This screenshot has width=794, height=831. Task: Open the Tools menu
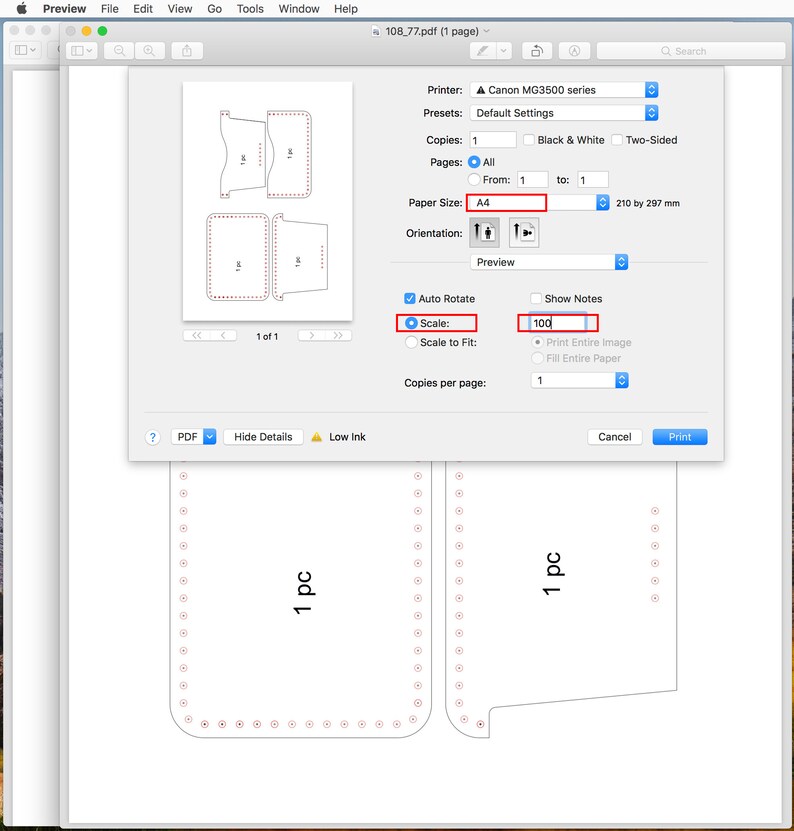pyautogui.click(x=250, y=8)
